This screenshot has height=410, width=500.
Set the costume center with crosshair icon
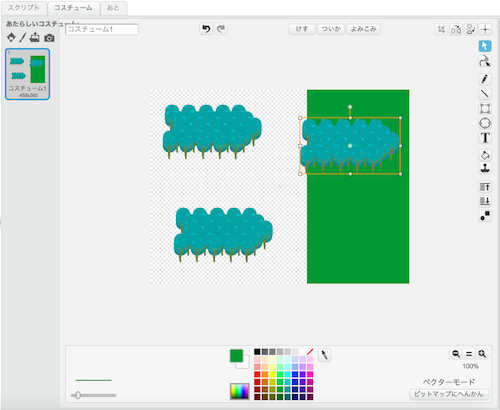coord(485,30)
